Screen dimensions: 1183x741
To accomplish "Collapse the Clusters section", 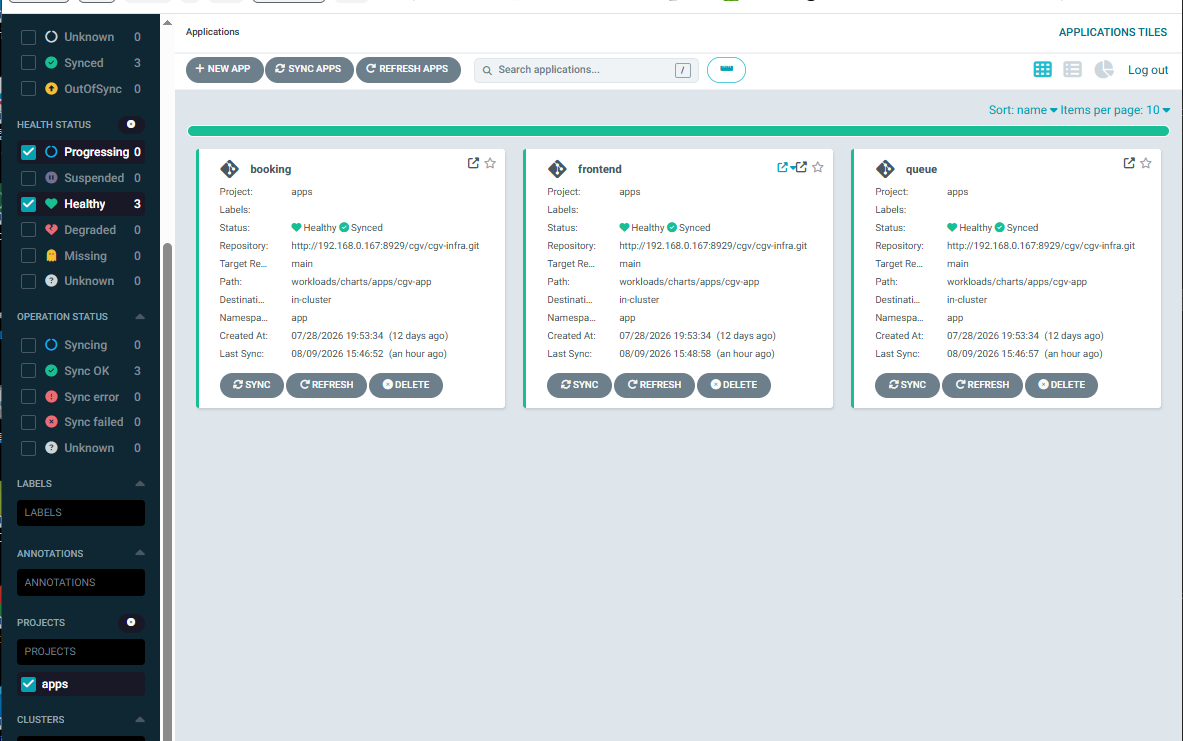I will tap(140, 719).
